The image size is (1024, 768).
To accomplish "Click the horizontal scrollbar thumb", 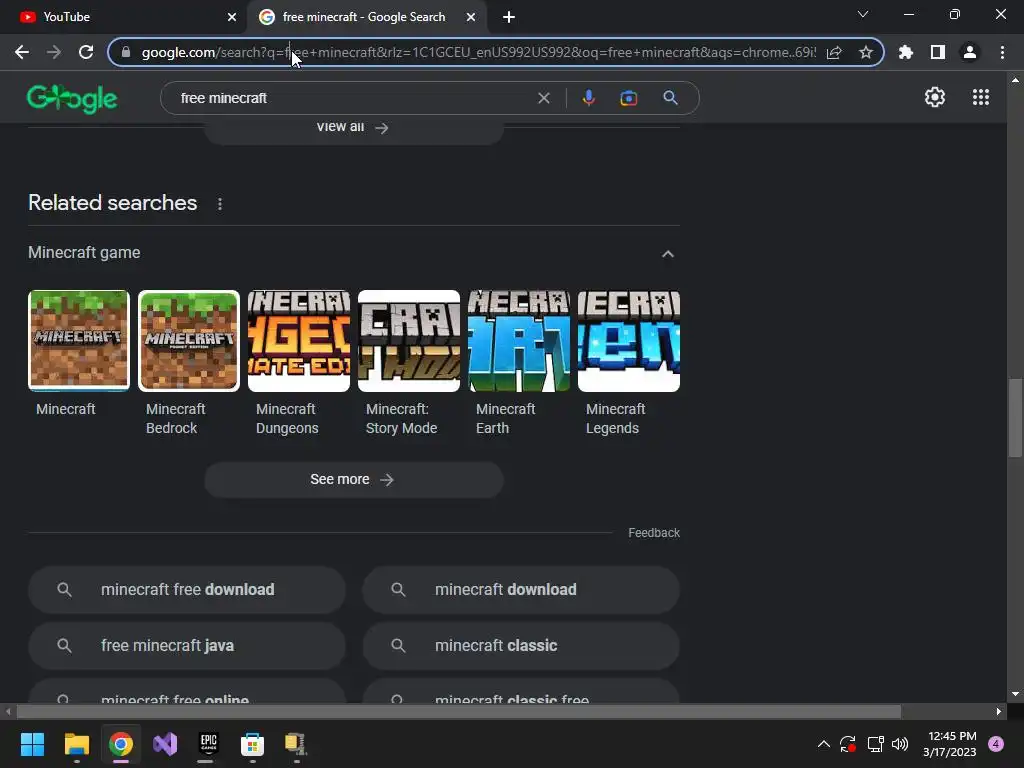I will click(458, 711).
